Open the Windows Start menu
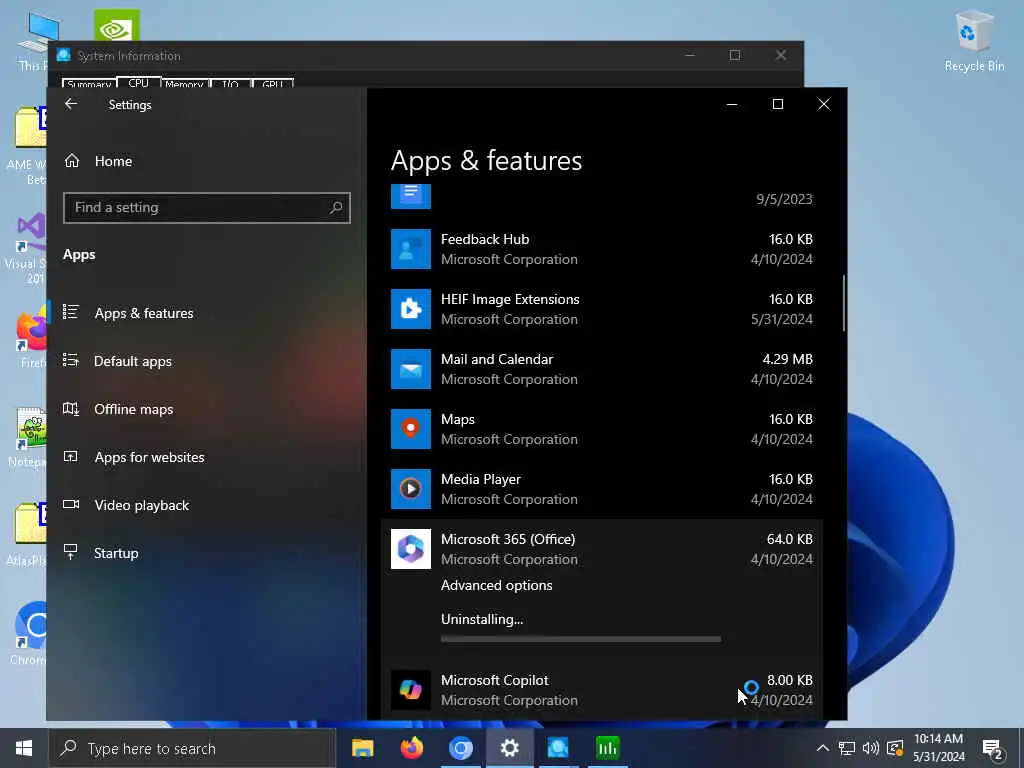The image size is (1024, 768). click(24, 748)
